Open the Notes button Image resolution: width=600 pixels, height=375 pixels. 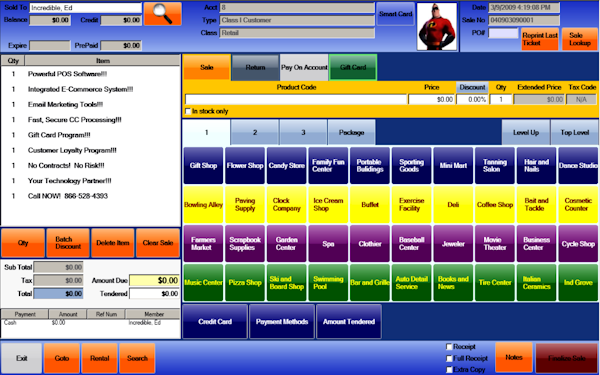[x=514, y=357]
